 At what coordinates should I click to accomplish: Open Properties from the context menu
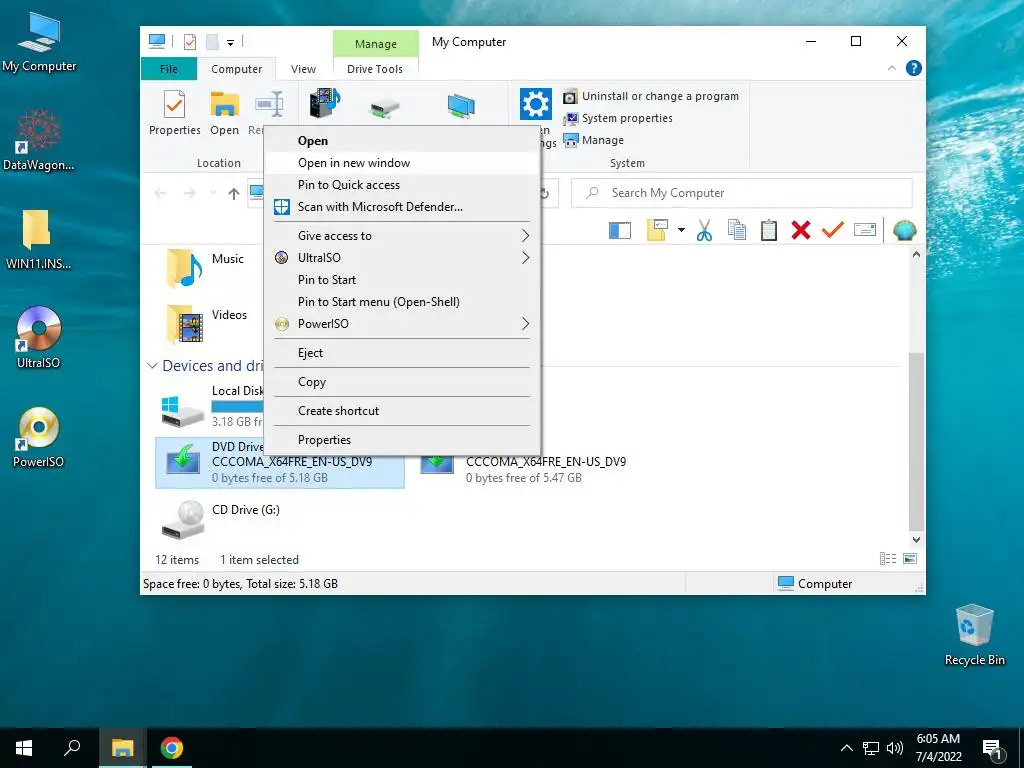point(402,440)
